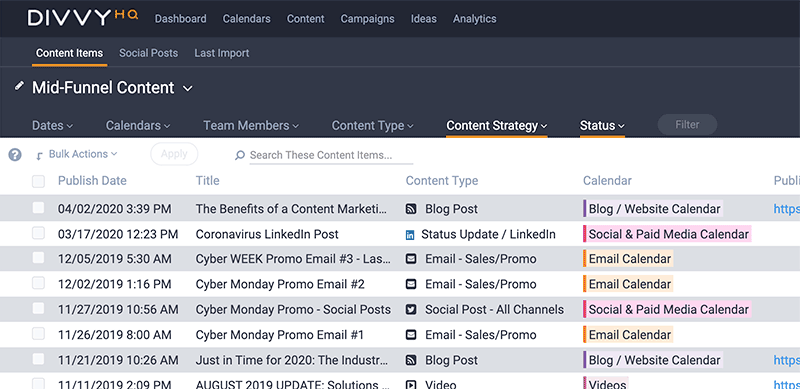800x389 pixels.
Task: Click the video play icon in AUGUST 2019 UPDATE row
Action: tap(411, 384)
